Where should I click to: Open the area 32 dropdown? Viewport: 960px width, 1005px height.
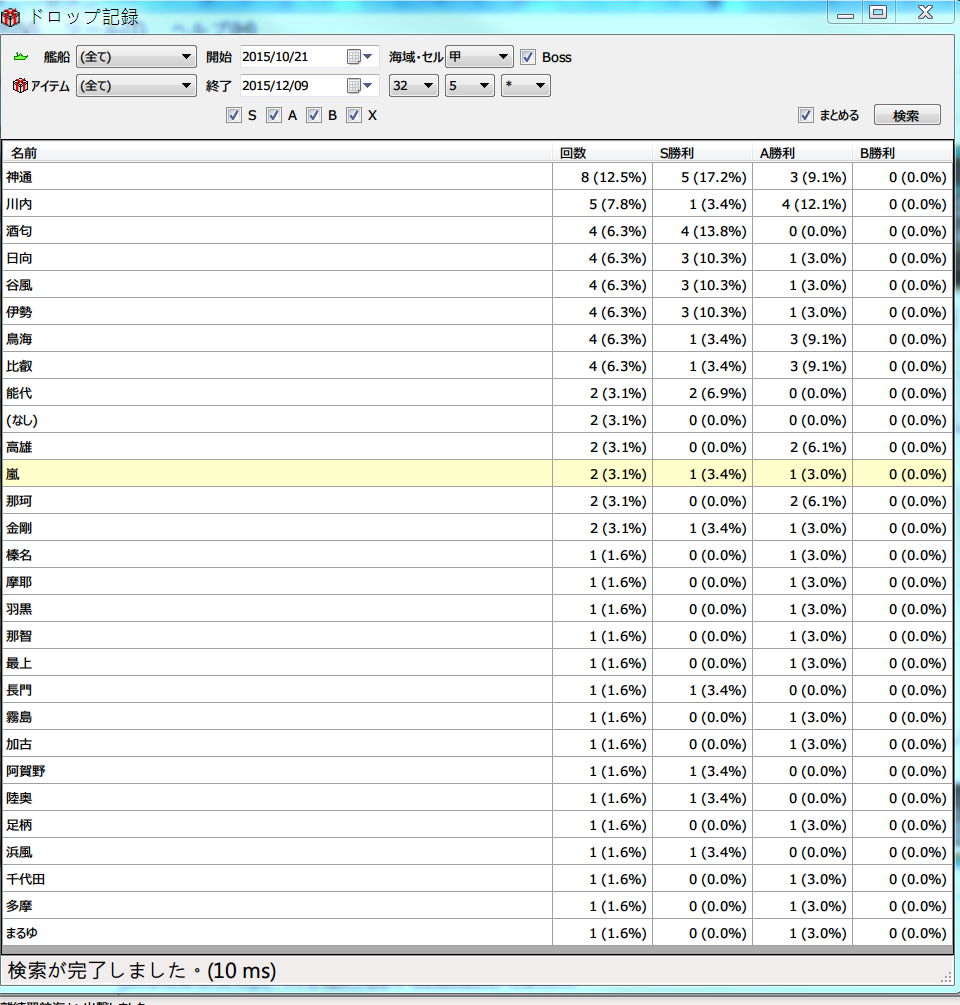click(413, 85)
